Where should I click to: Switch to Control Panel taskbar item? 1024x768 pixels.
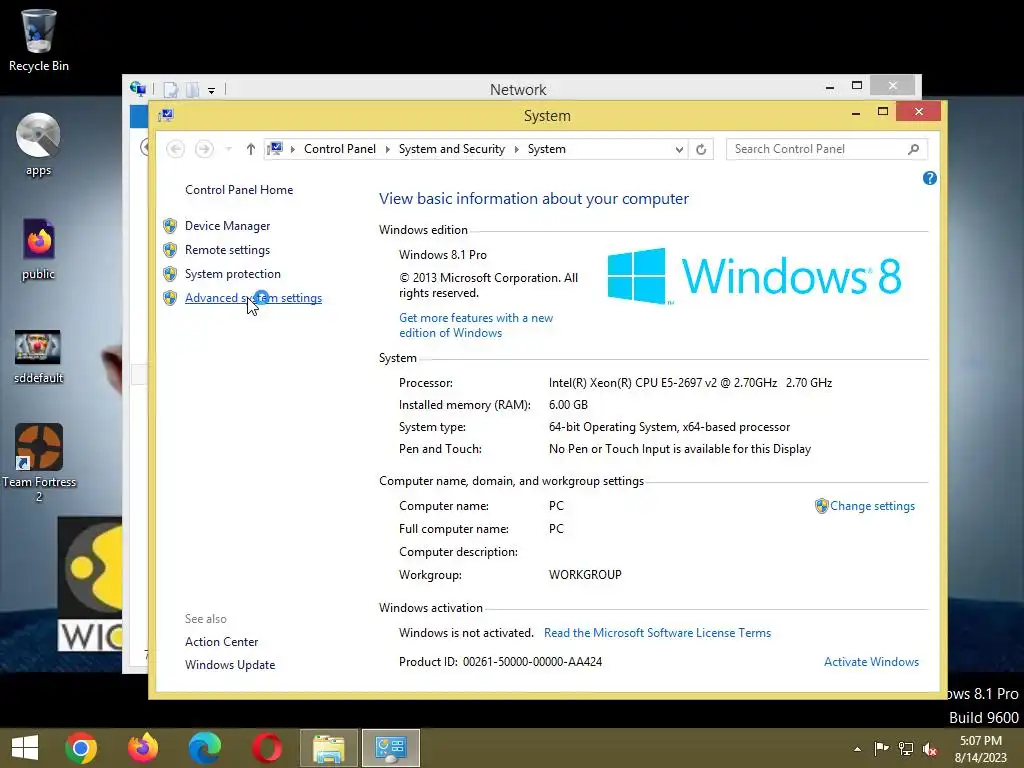coord(391,748)
